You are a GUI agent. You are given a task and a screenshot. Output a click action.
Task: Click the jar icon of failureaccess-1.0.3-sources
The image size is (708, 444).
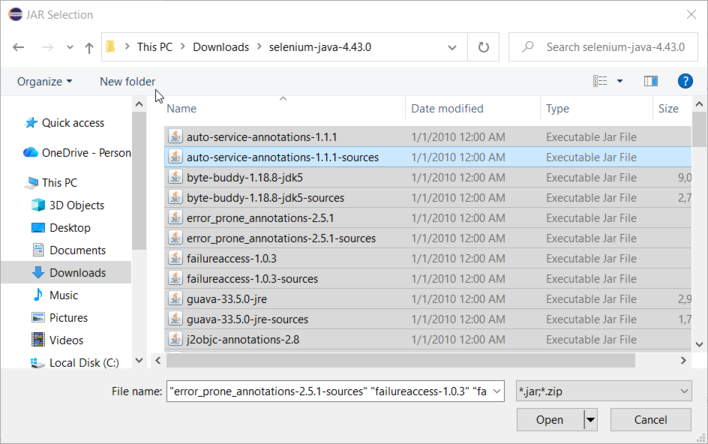click(175, 279)
